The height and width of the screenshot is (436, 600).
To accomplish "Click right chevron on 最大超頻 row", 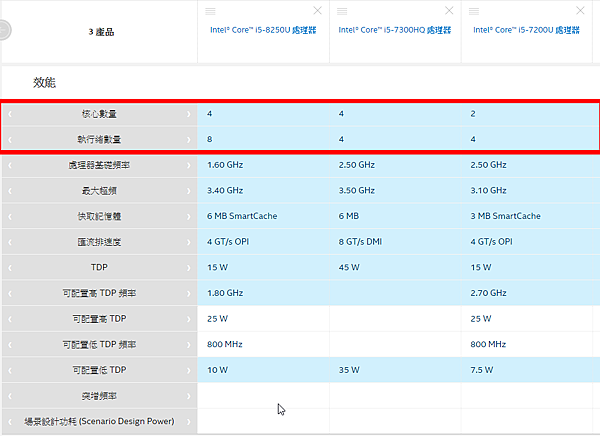I will click(x=189, y=191).
